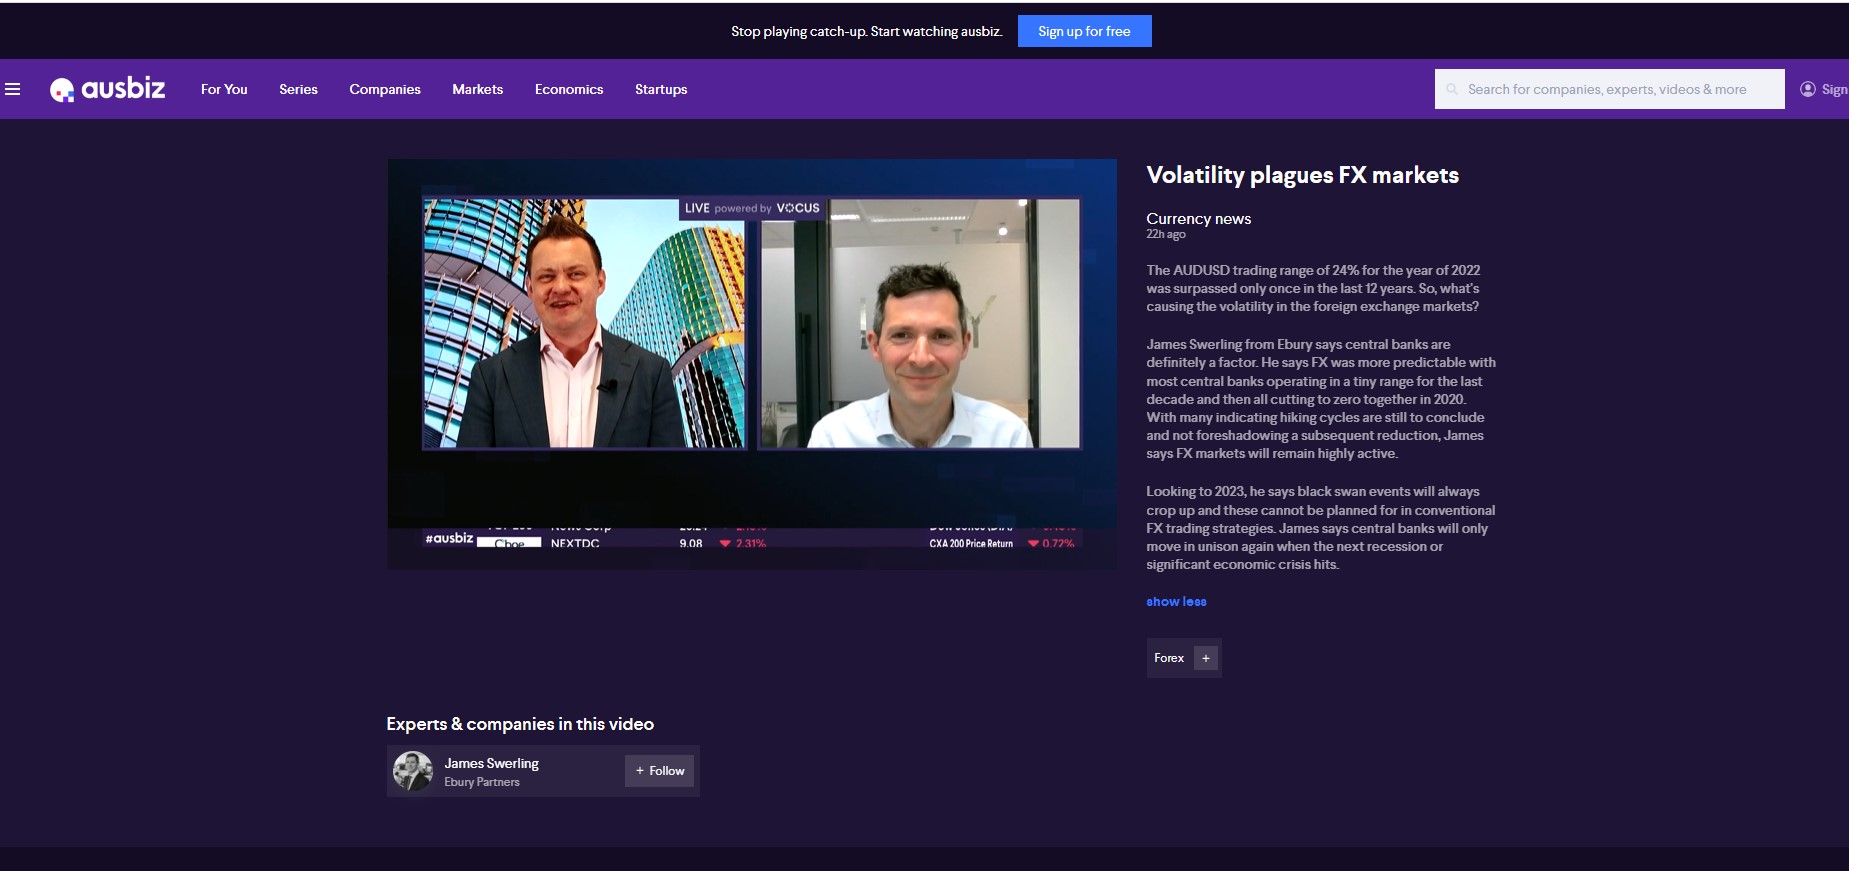
Task: Open the Markets section
Action: click(477, 89)
